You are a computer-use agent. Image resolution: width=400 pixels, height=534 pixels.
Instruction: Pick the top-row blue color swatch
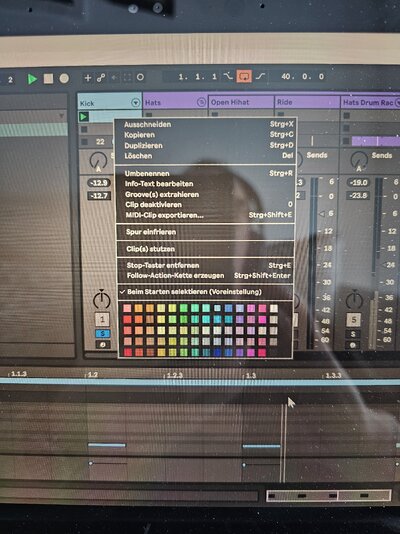(228, 308)
